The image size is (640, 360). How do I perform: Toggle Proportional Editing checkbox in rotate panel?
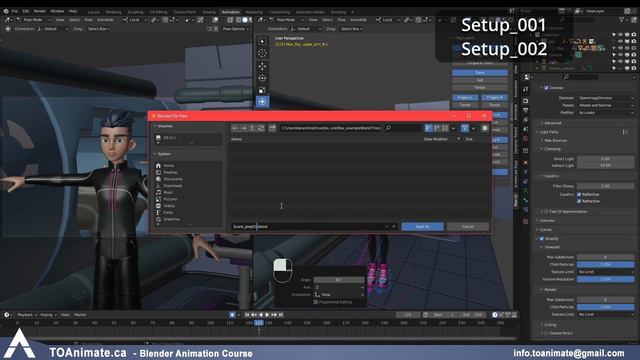pos(316,302)
